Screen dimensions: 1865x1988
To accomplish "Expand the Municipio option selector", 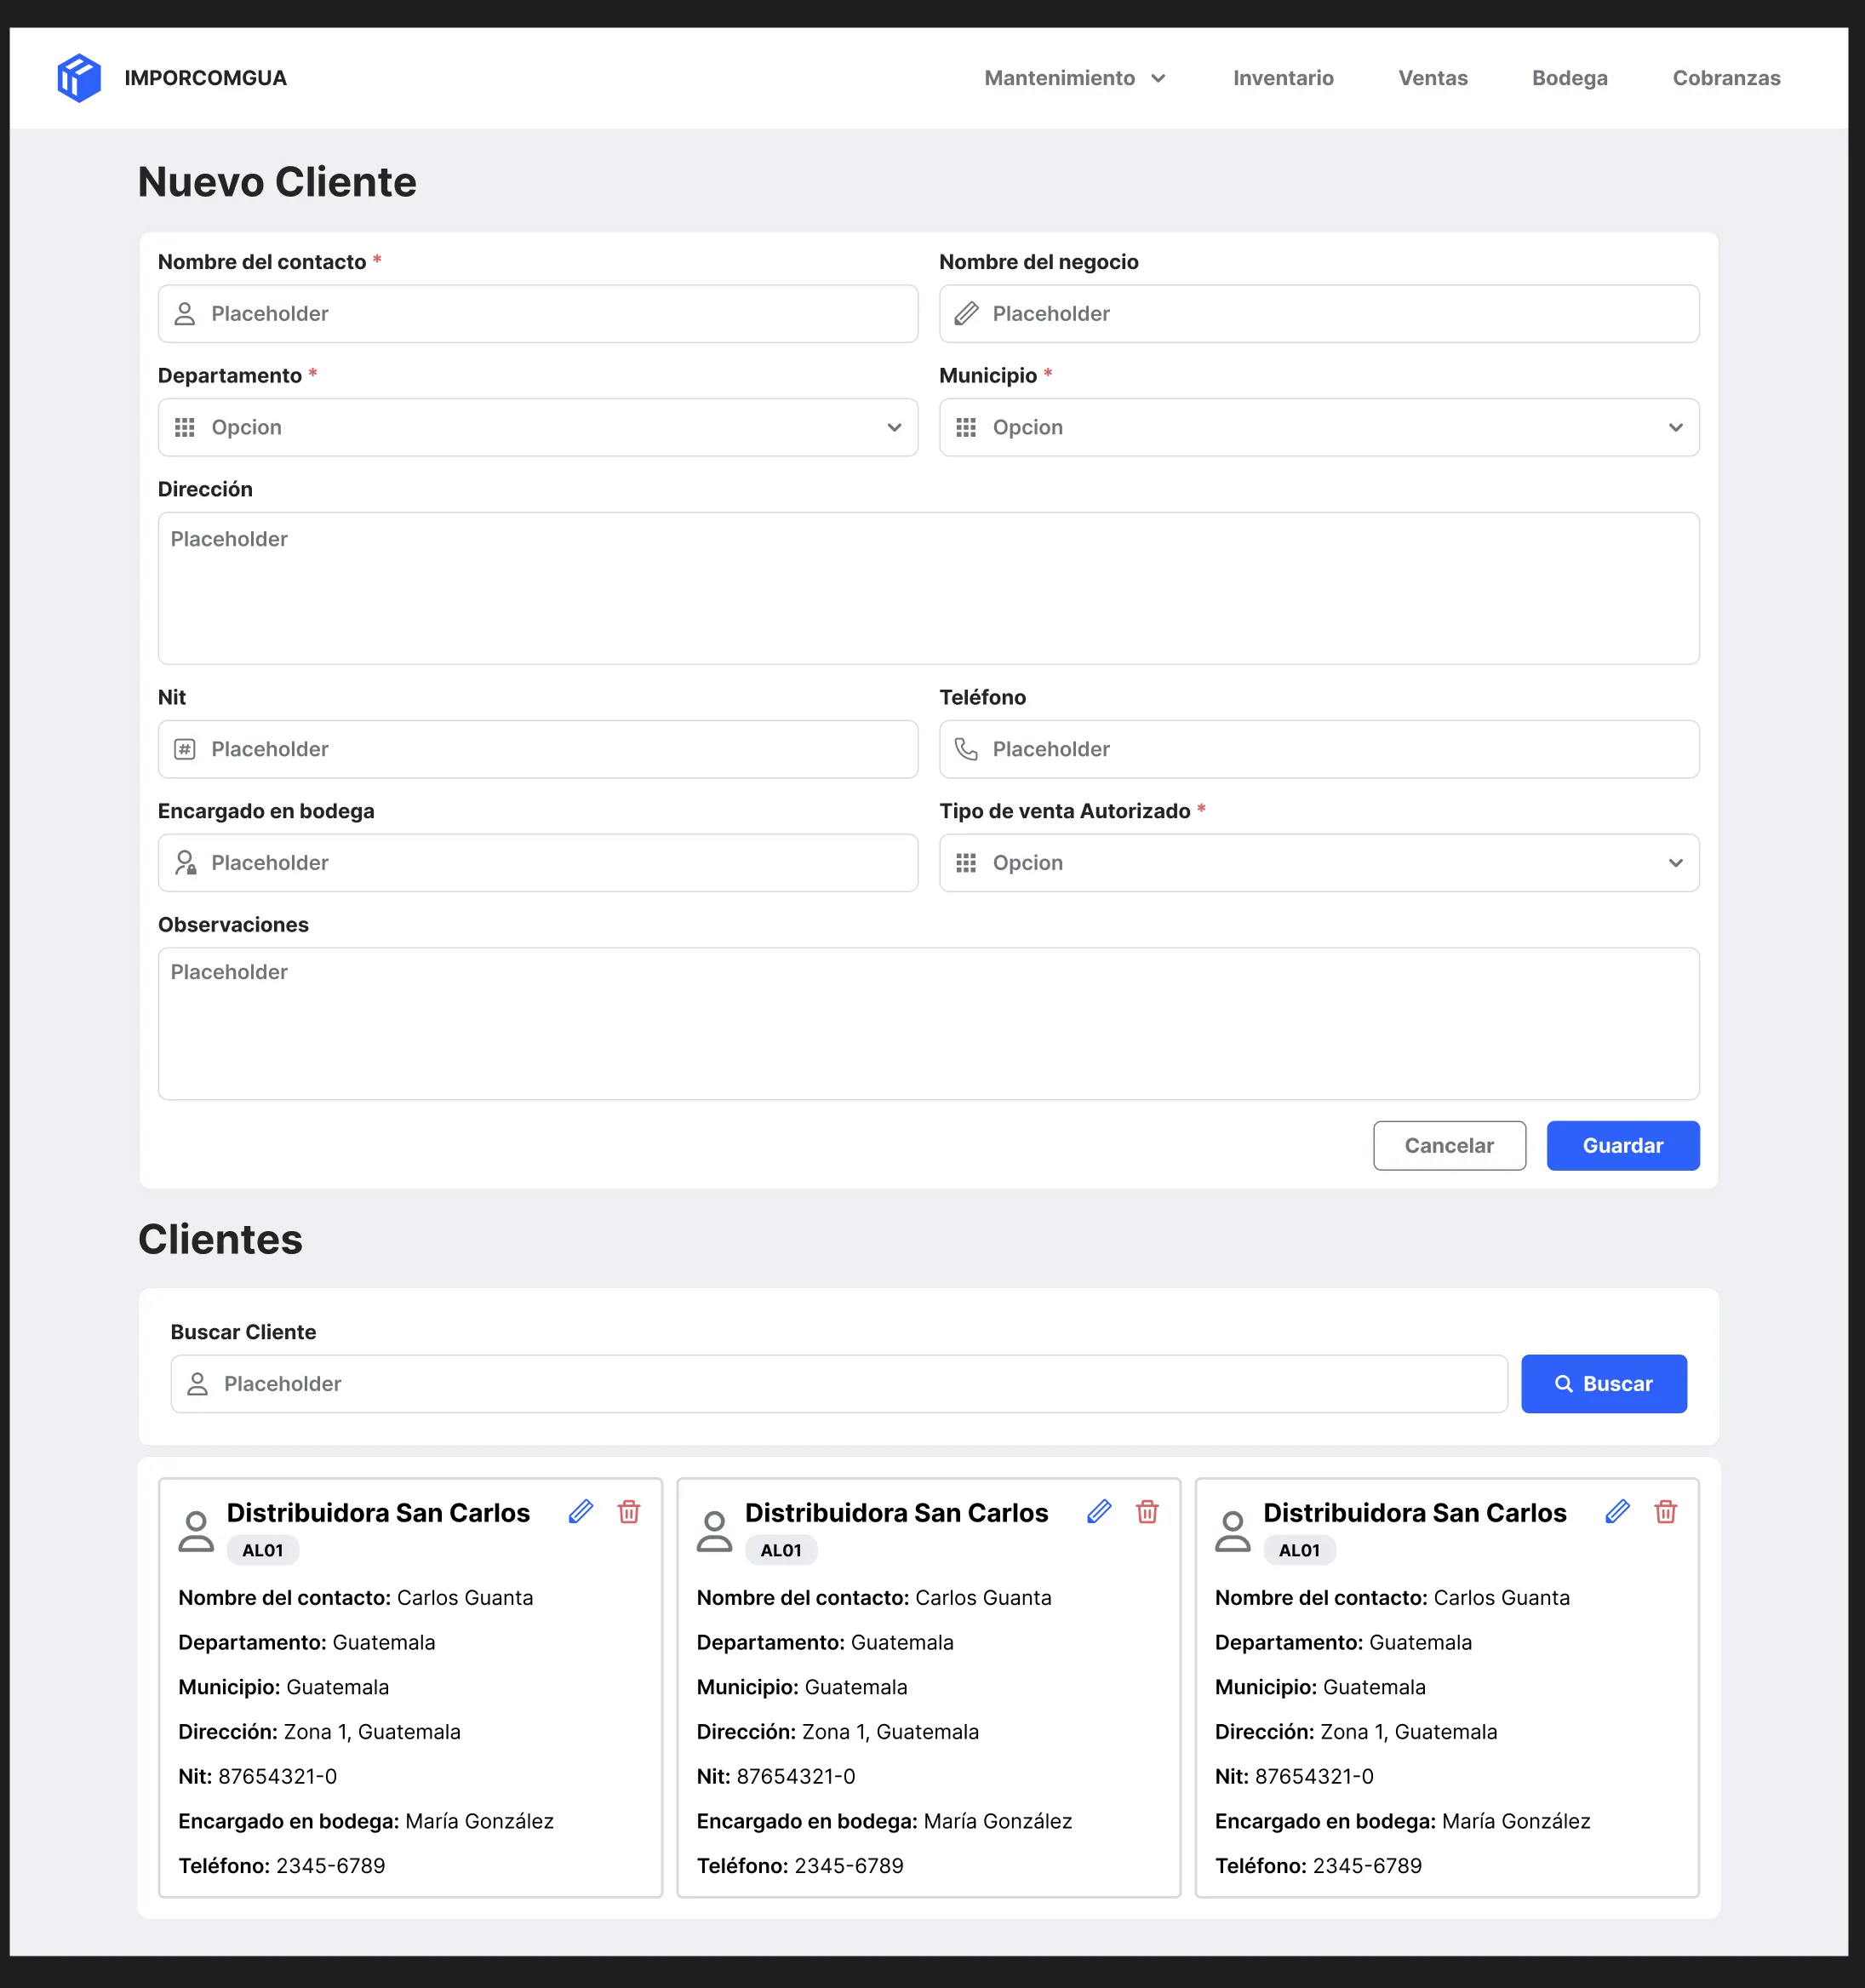I will pos(1318,428).
